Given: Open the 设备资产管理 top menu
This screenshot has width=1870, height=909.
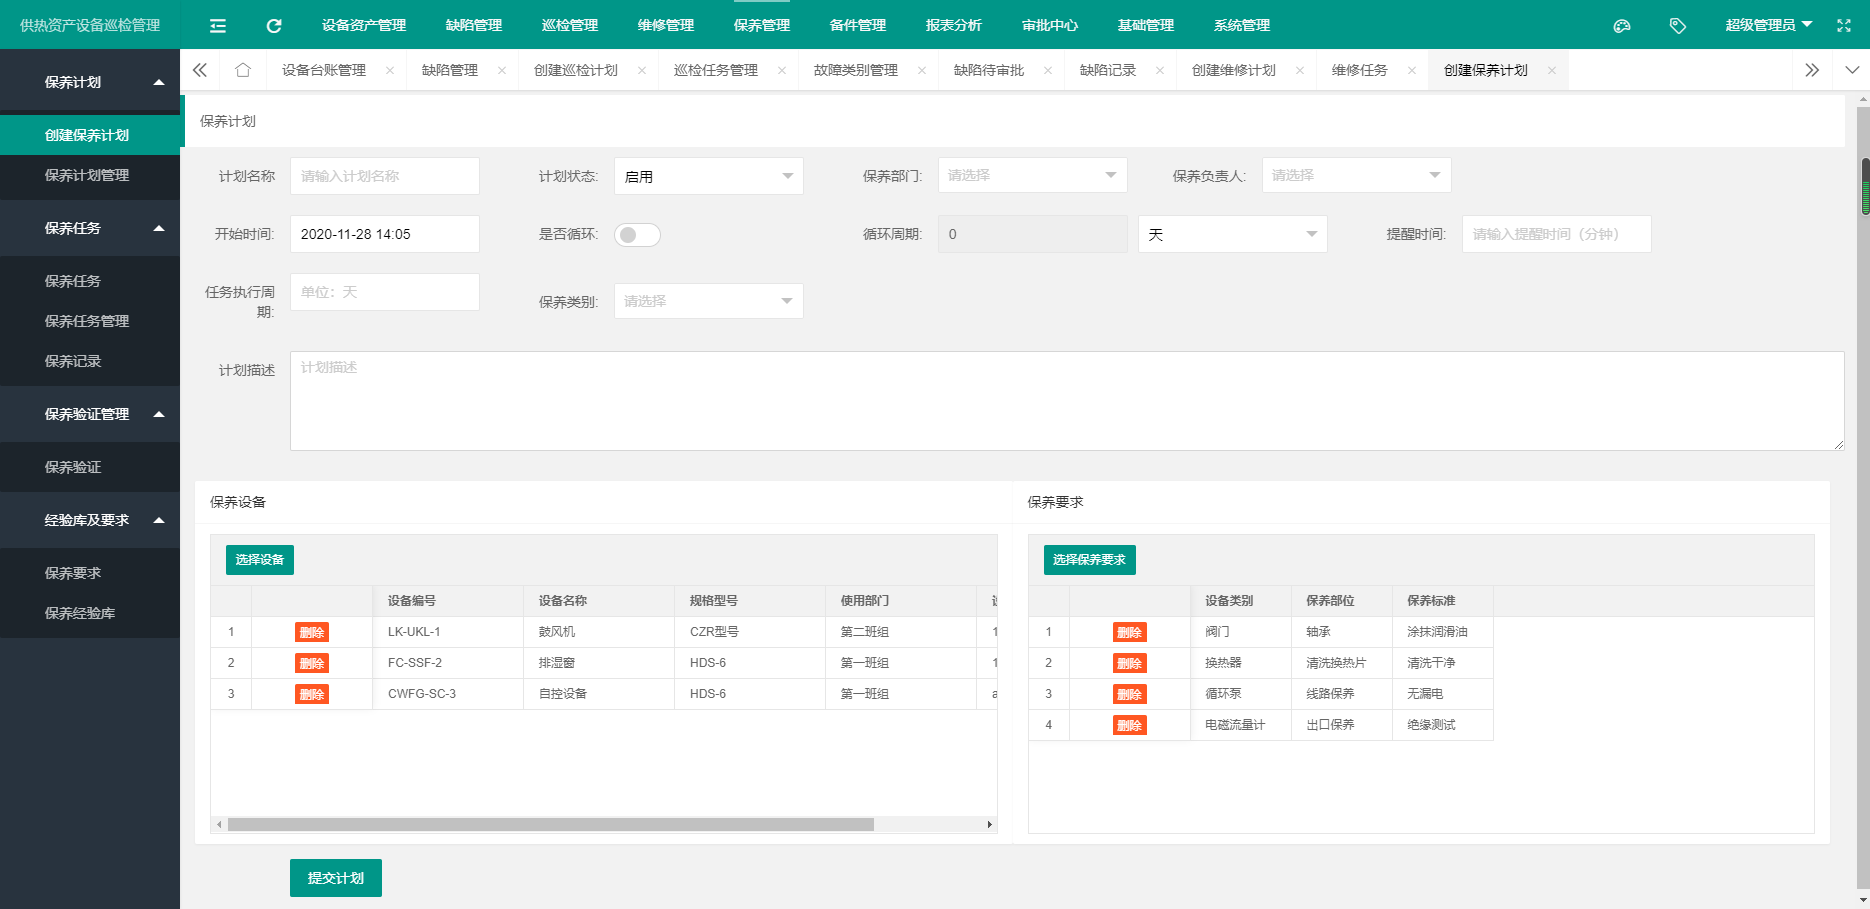Looking at the screenshot, I should pyautogui.click(x=364, y=25).
